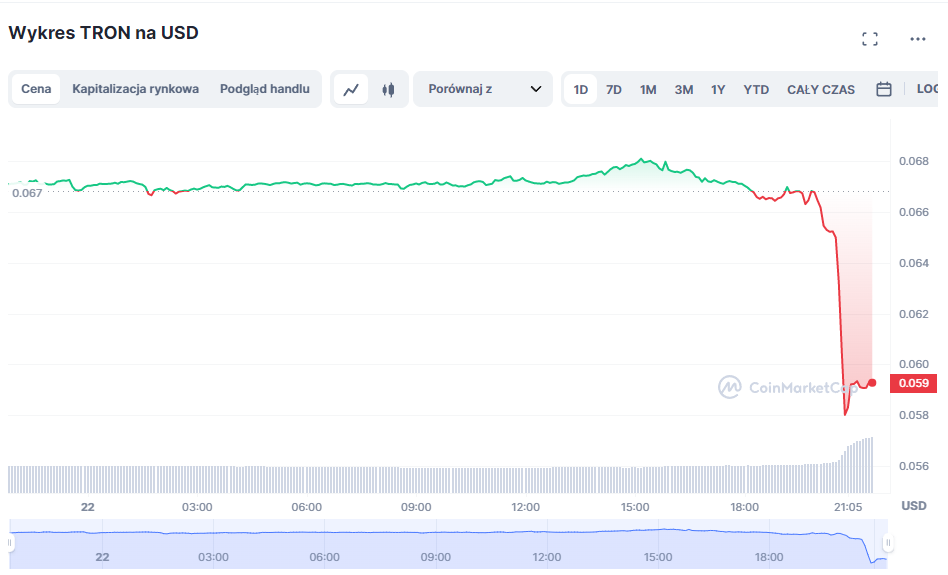Expand the Porównaj z dropdown
Viewport: 948px width, 575px height.
[483, 89]
